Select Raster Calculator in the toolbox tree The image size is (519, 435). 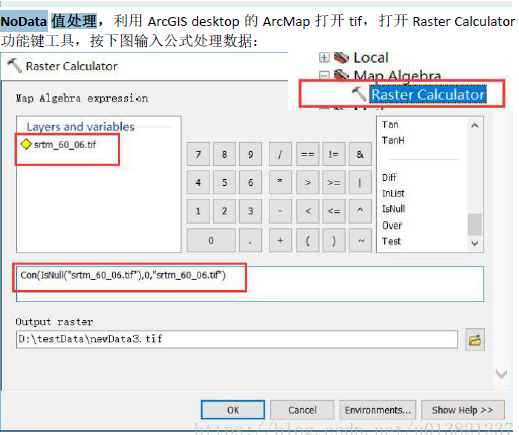[x=428, y=94]
